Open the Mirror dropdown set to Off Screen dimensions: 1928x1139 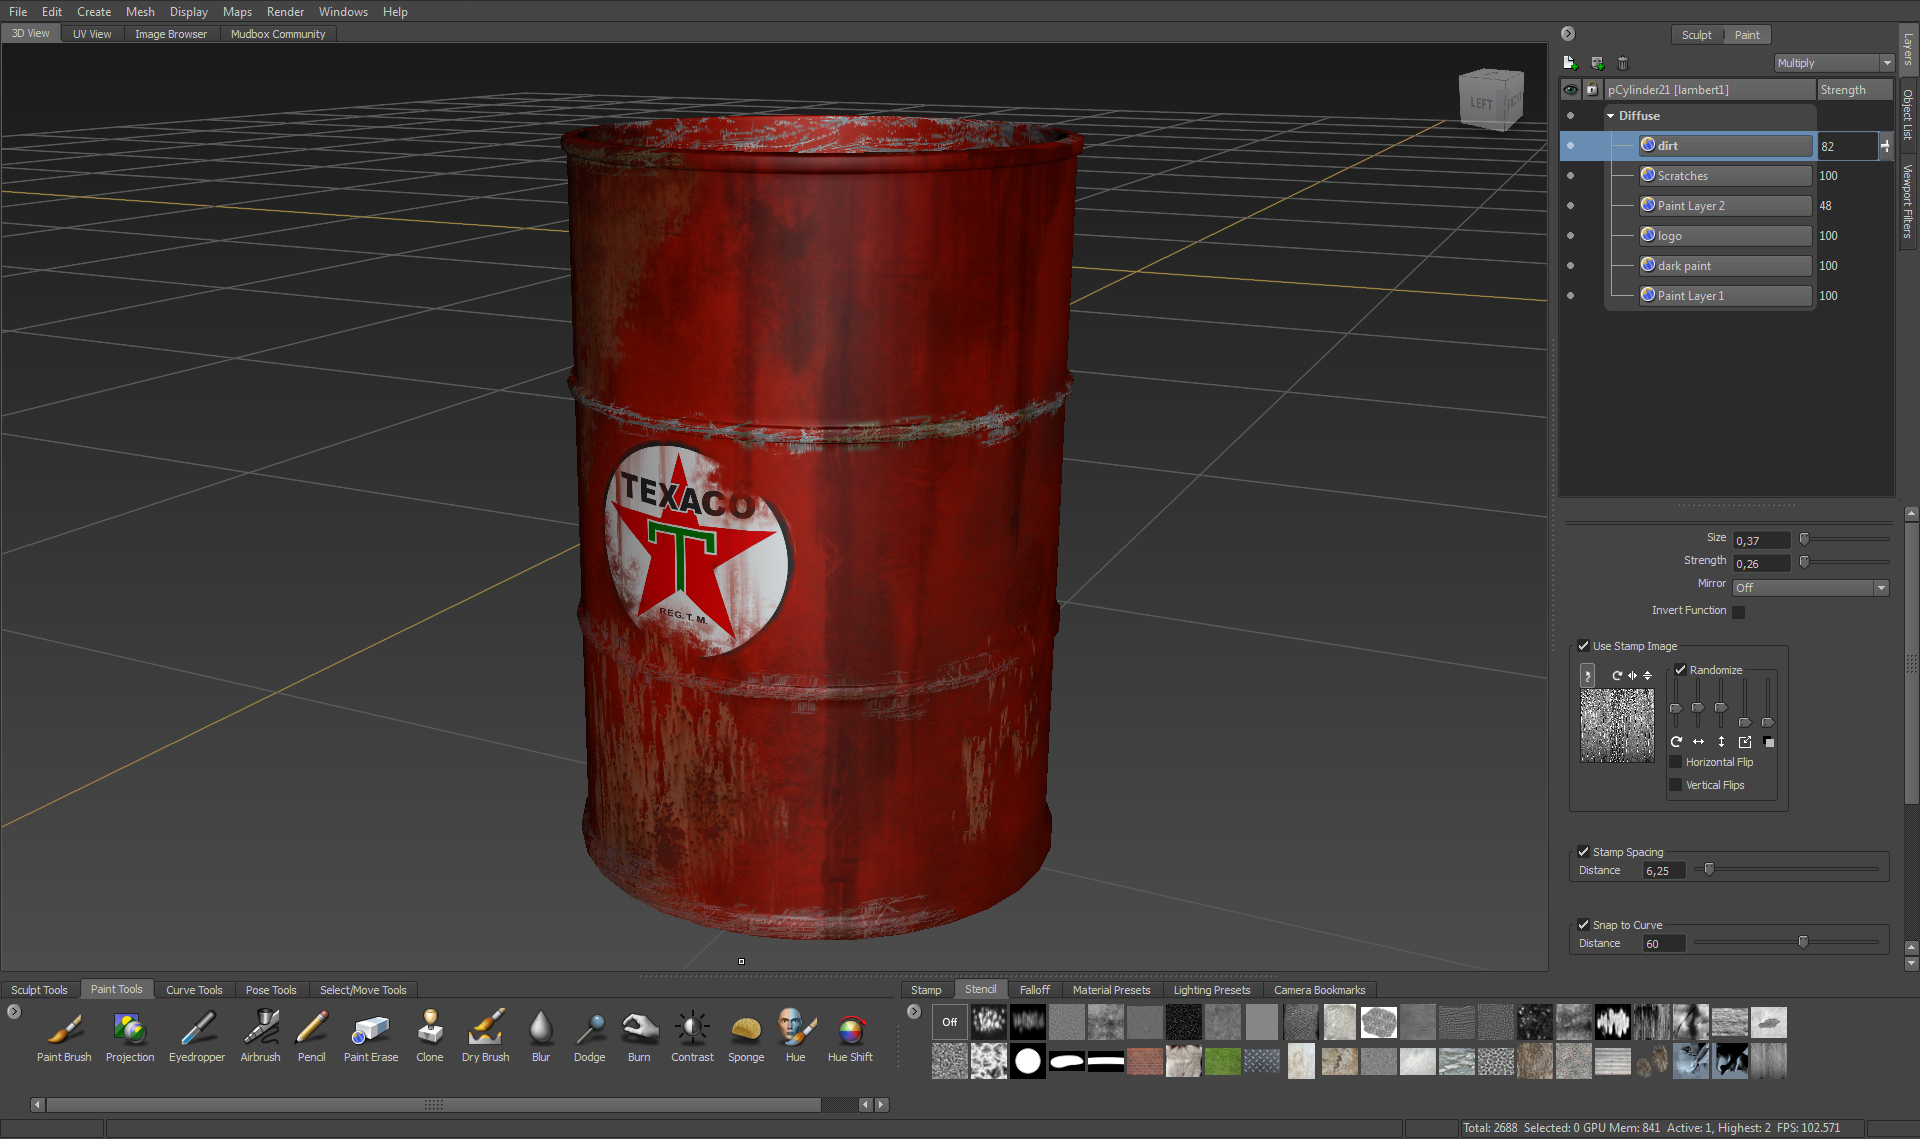[x=1810, y=588]
